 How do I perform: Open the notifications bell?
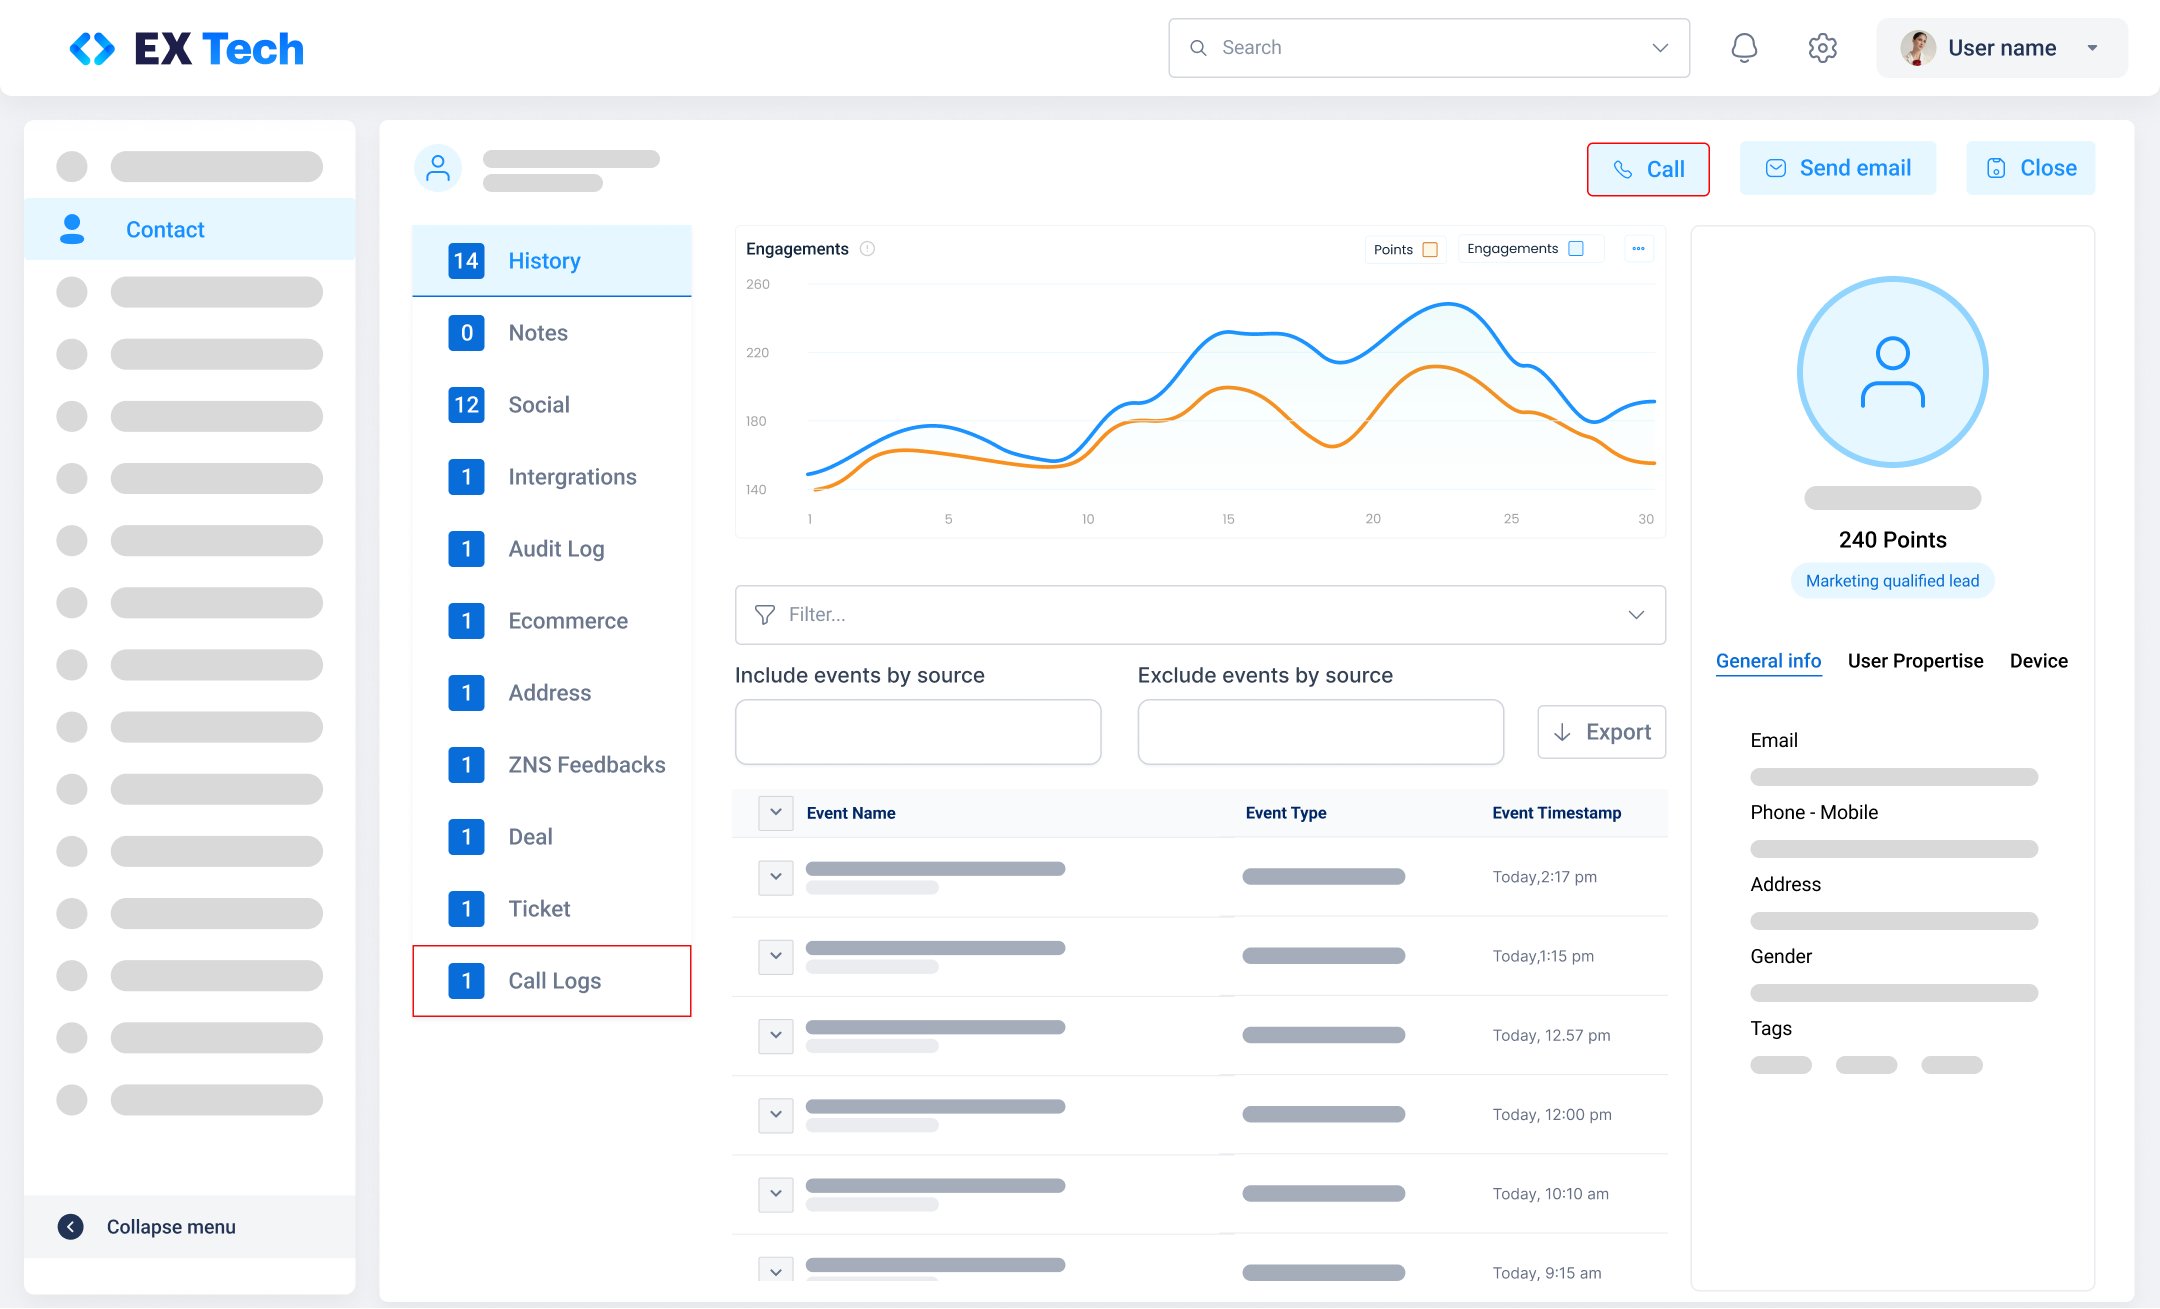point(1744,48)
